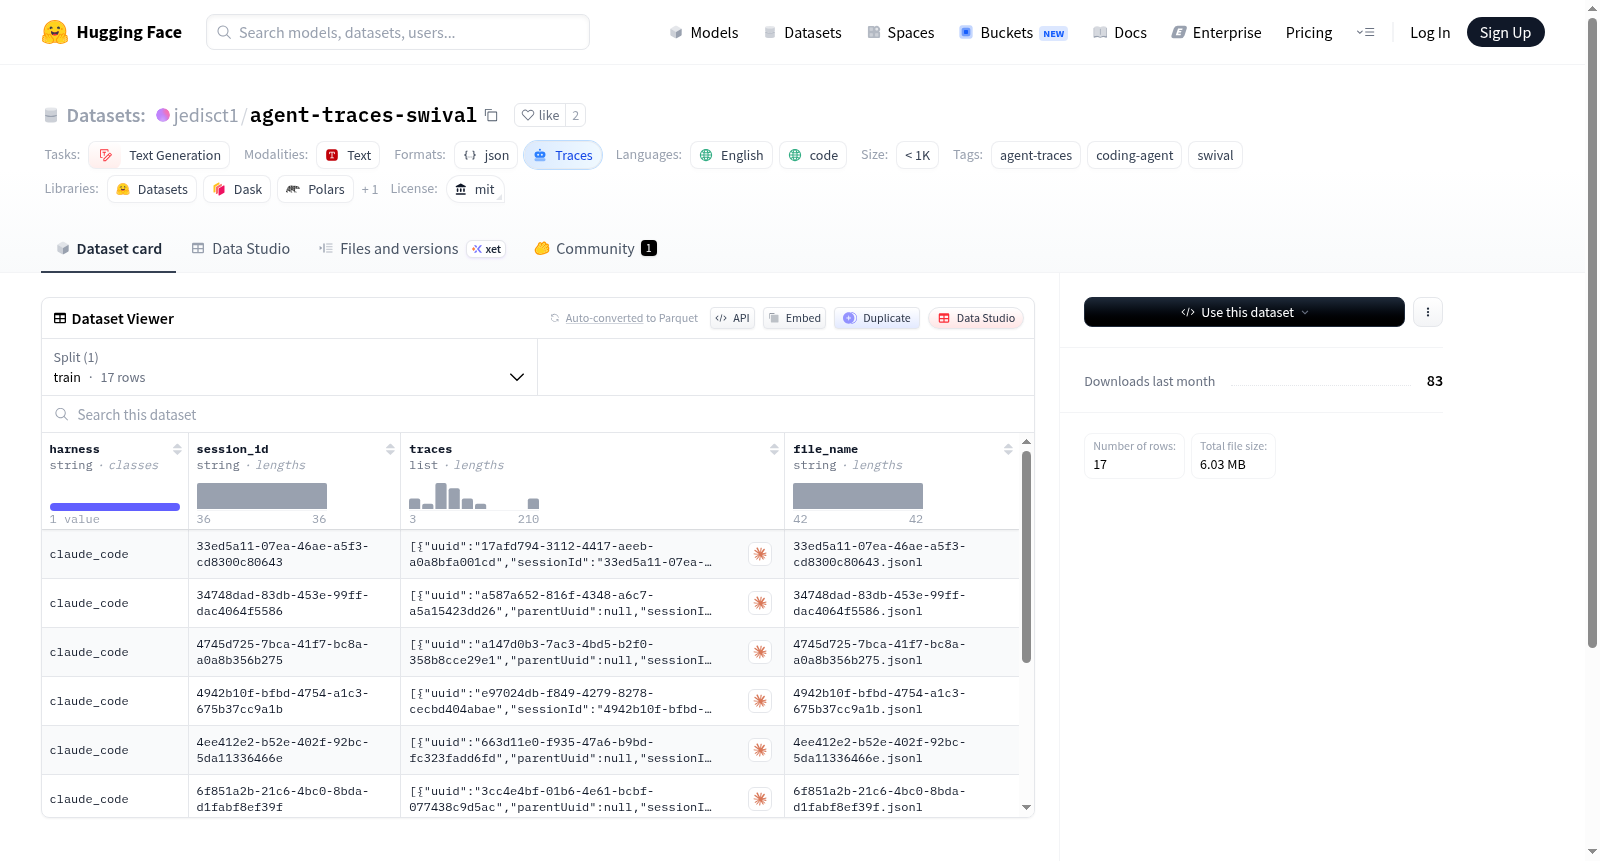Open Docs in the top navigation
Image resolution: width=1600 pixels, height=861 pixels.
click(x=1120, y=32)
